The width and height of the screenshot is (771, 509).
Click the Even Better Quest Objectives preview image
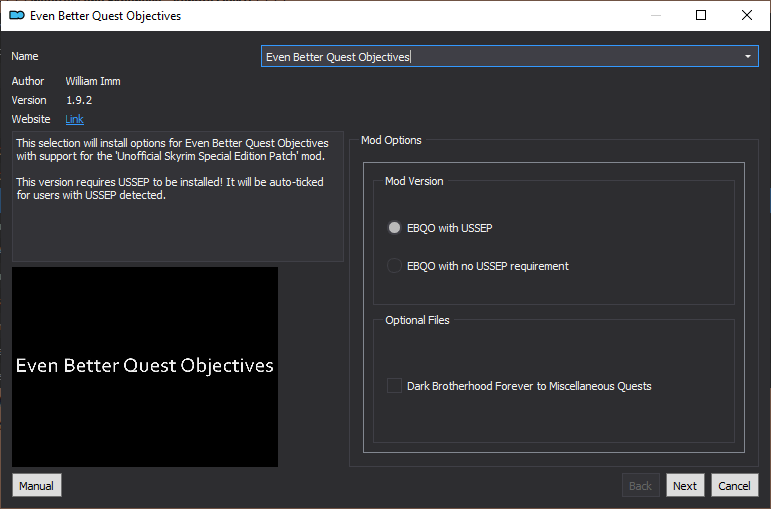pos(145,367)
